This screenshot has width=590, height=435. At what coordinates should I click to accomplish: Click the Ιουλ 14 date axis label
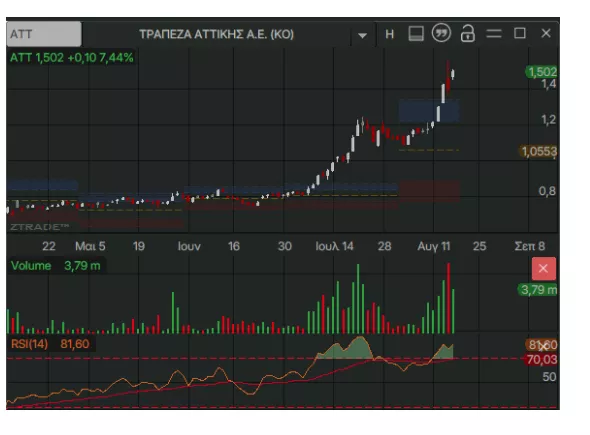(x=334, y=246)
